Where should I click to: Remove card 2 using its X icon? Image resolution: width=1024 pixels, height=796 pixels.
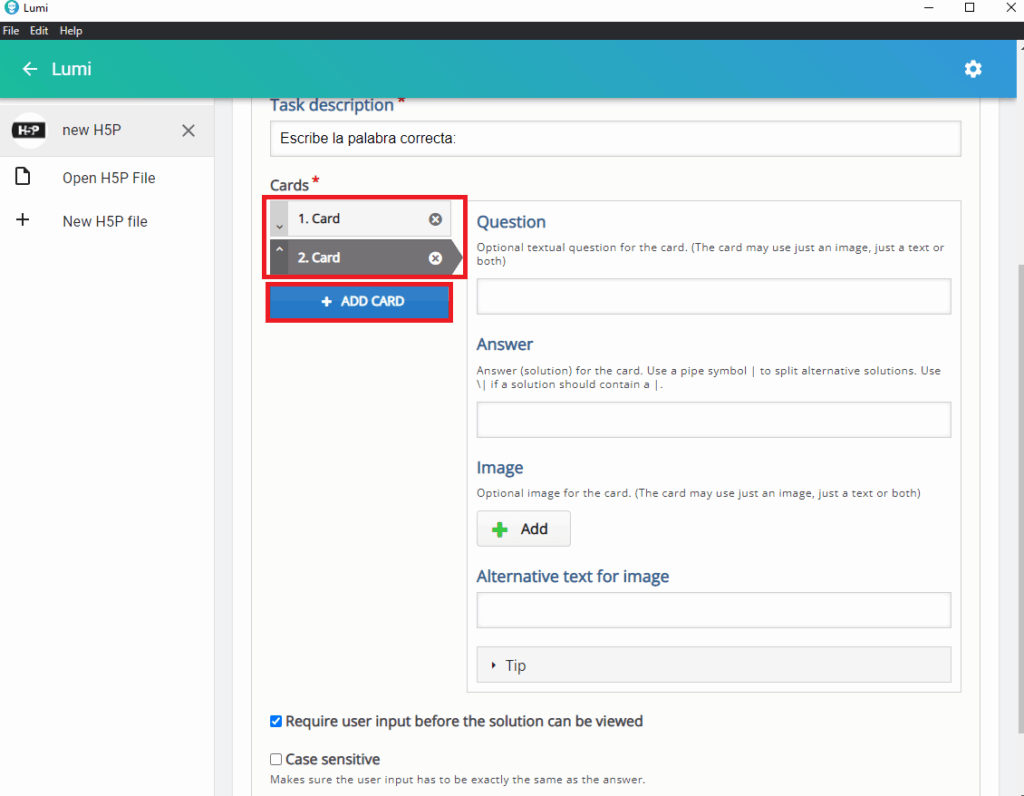tap(435, 258)
